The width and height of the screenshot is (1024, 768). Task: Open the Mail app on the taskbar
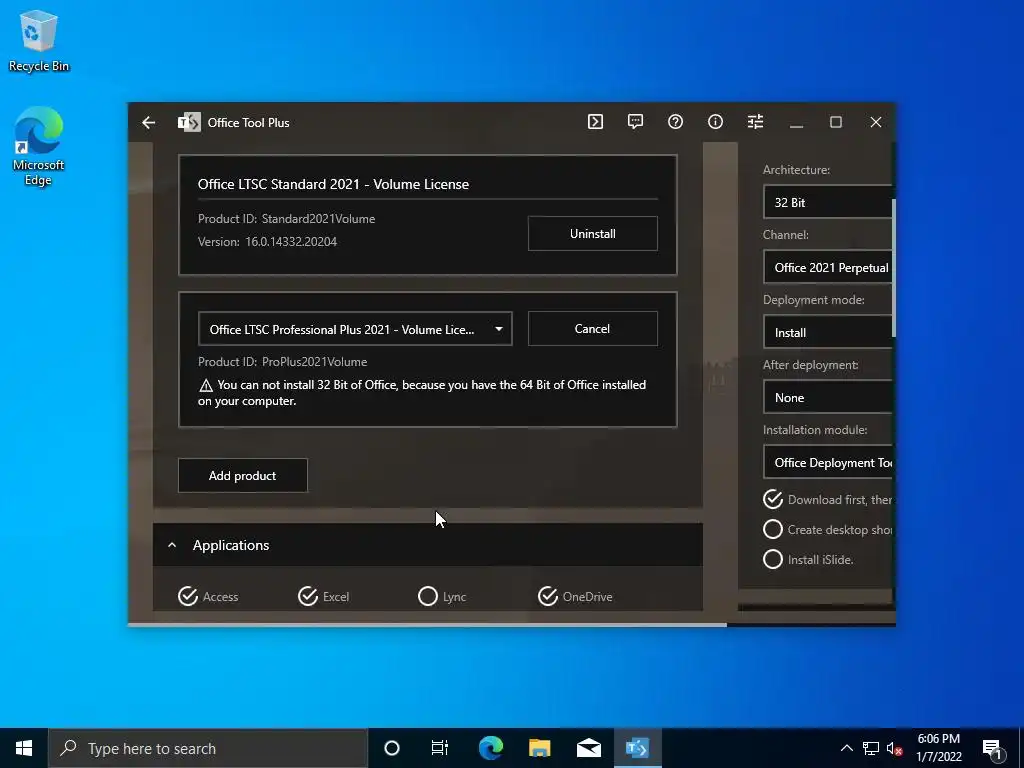[588, 748]
